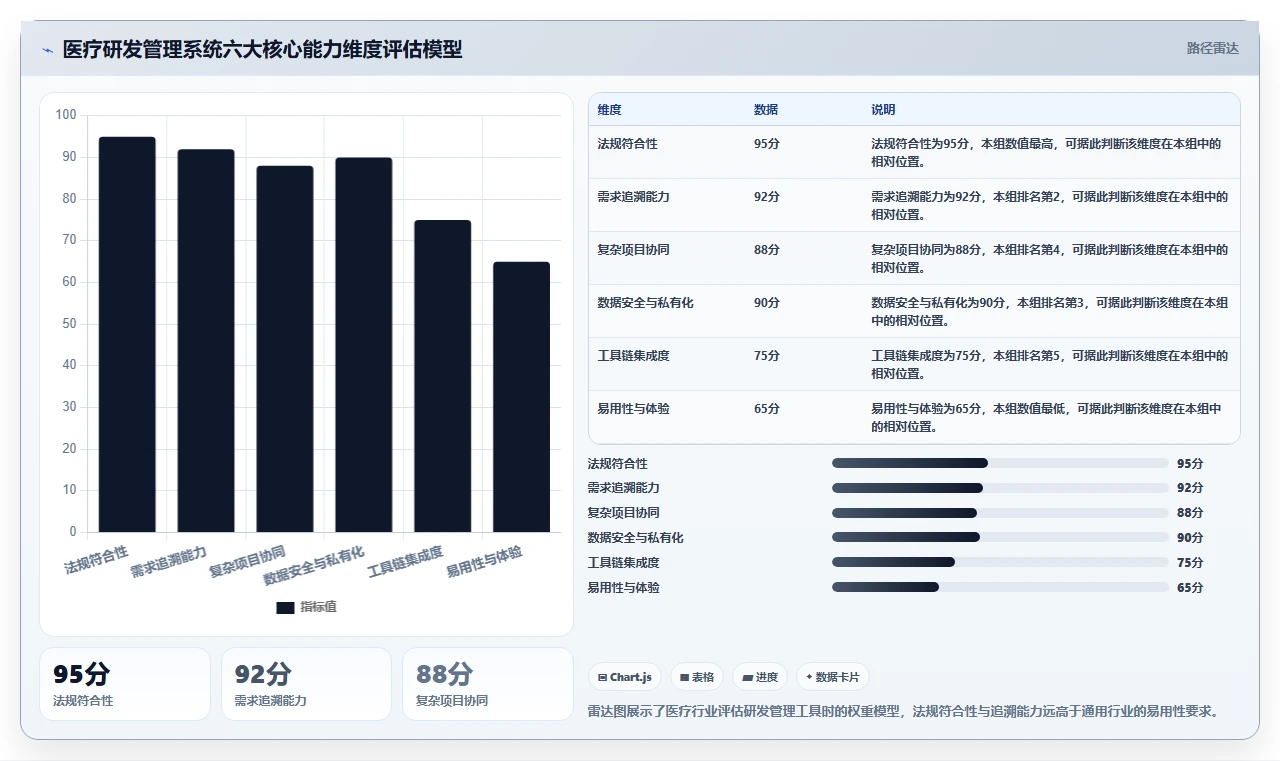Click the 复杂项目协同 bar in chart

[x=285, y=349]
